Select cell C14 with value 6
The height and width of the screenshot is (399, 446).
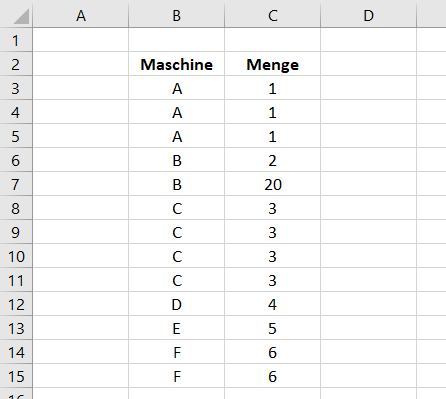pyautogui.click(x=273, y=352)
